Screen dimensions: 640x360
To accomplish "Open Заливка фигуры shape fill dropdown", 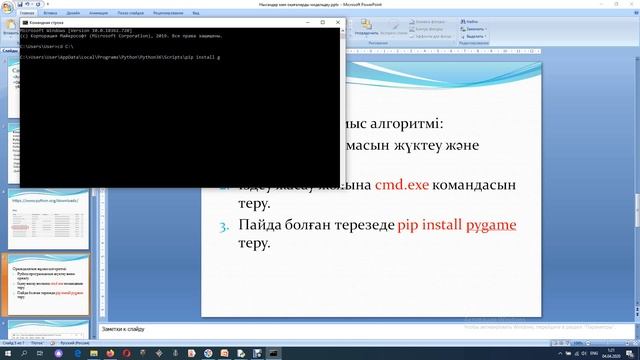I will [x=427, y=22].
